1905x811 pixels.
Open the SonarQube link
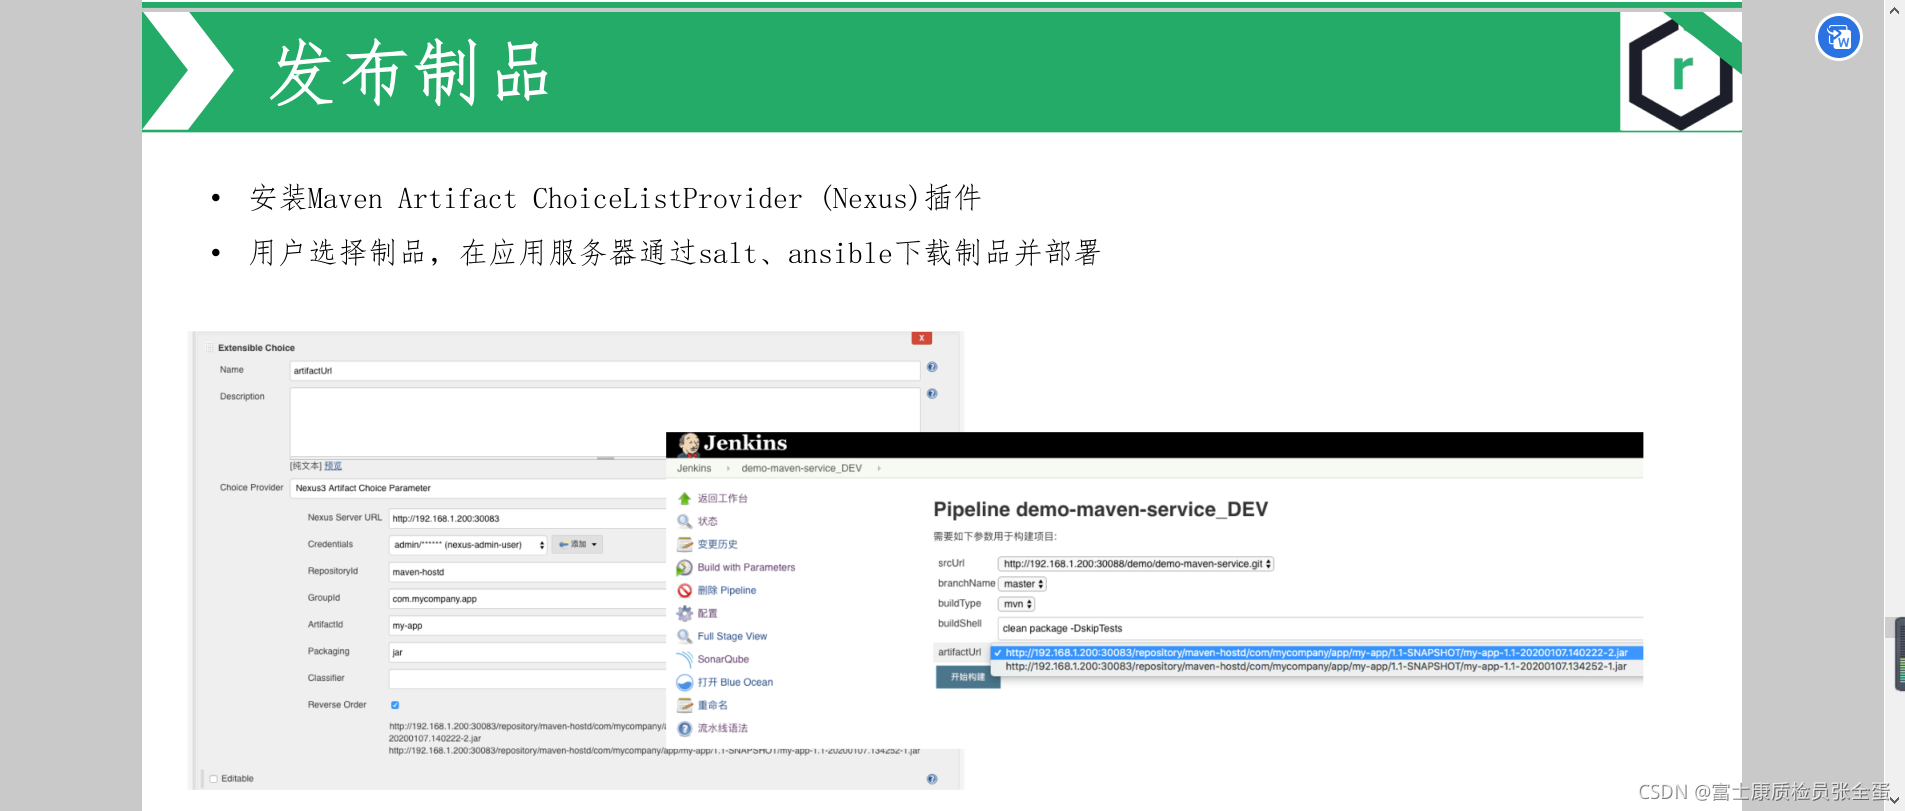723,660
